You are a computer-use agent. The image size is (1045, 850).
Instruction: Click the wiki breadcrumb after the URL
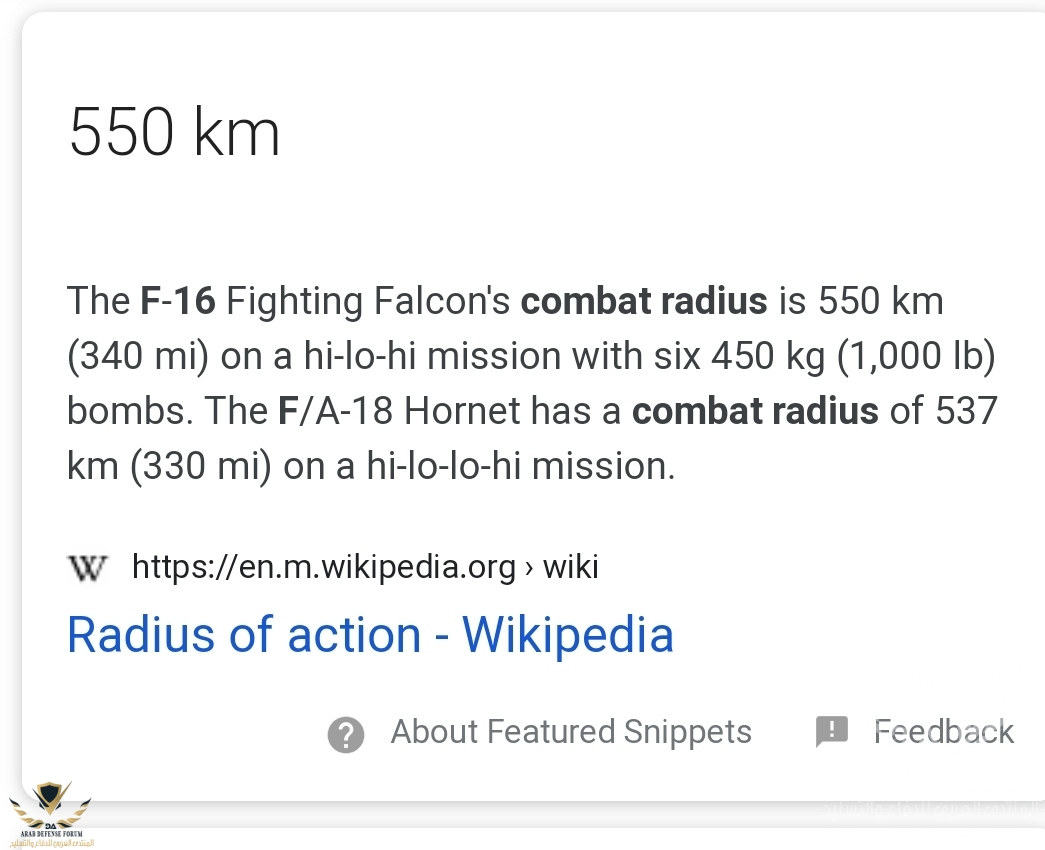tap(570, 568)
